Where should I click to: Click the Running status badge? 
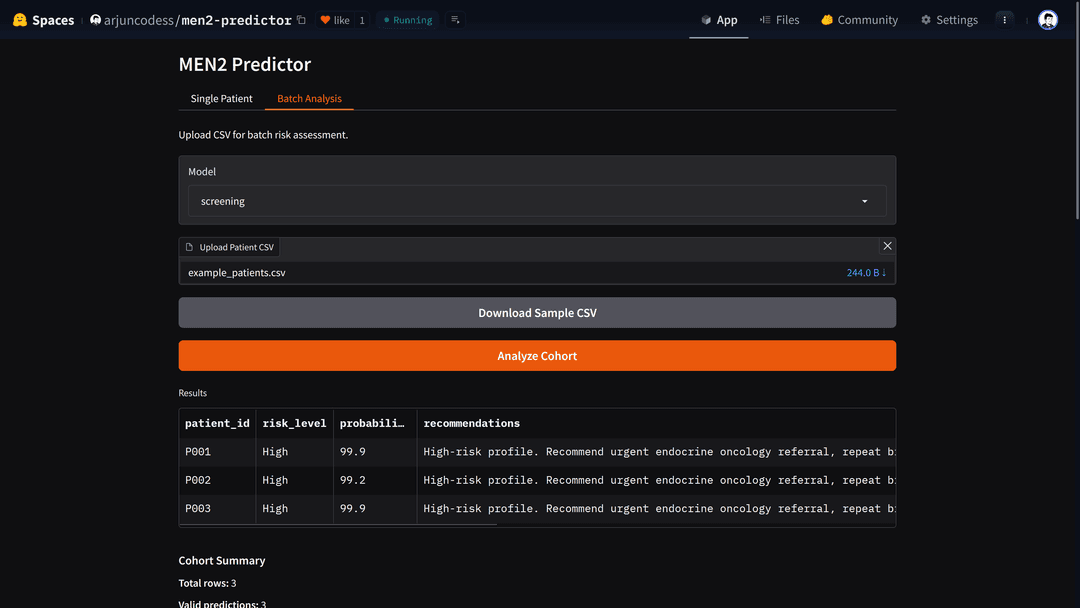point(407,19)
